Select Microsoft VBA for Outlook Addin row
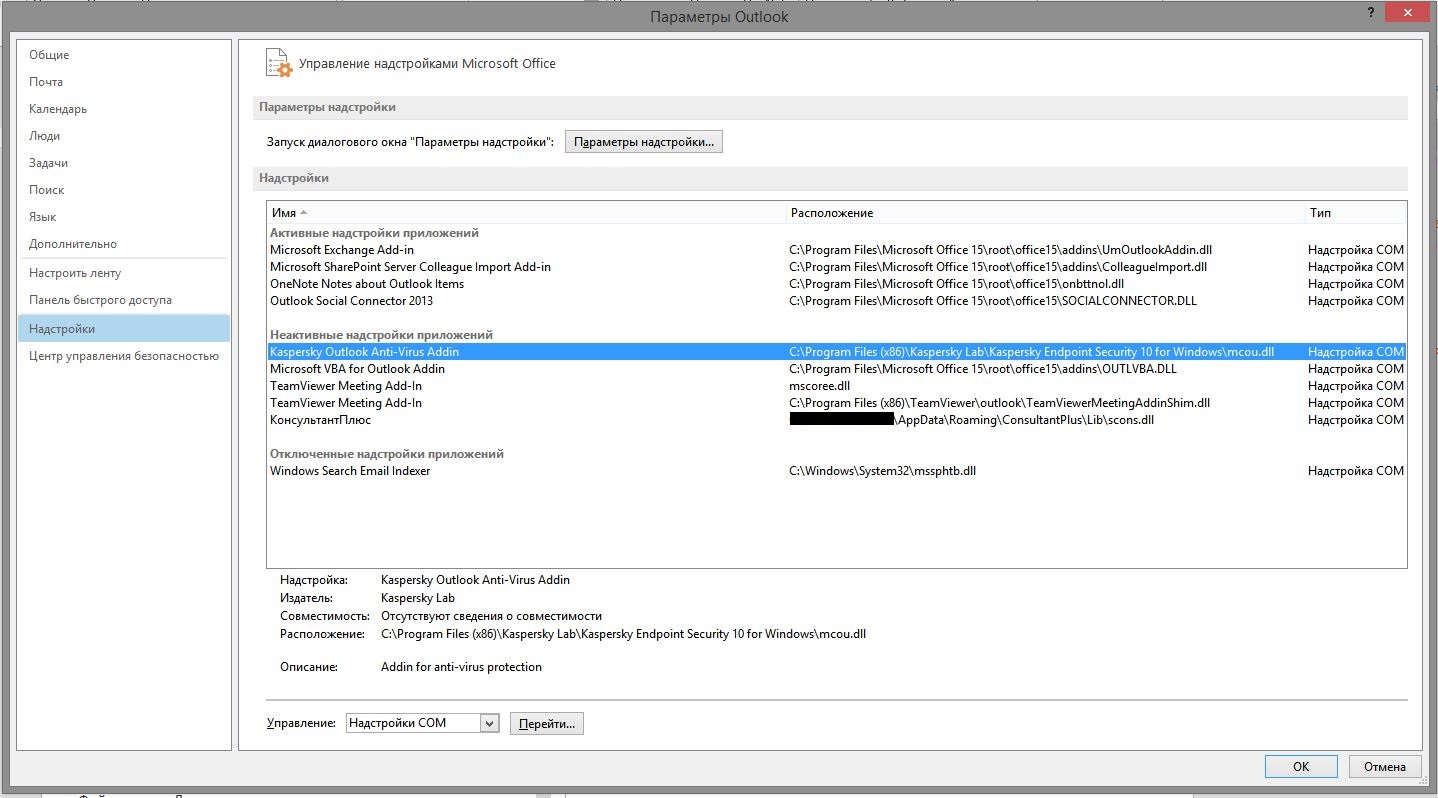The height and width of the screenshot is (798, 1438). [x=836, y=369]
